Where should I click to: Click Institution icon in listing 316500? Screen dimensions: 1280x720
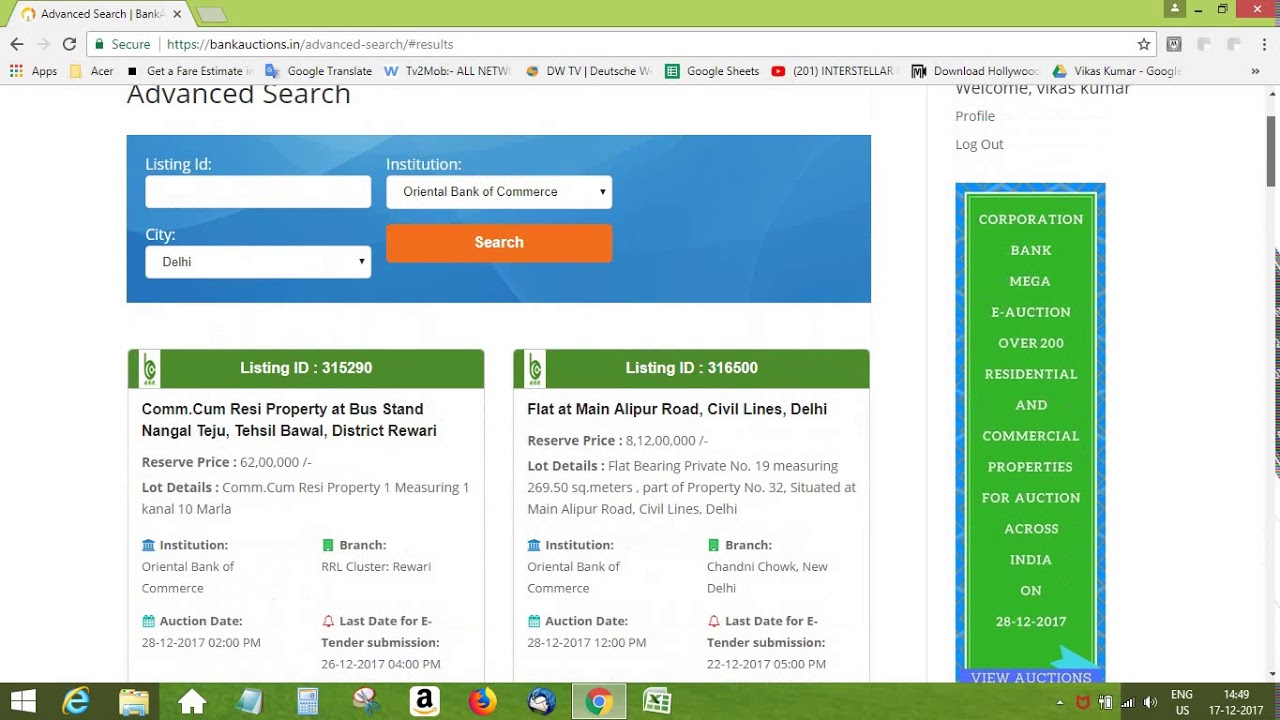tap(534, 545)
